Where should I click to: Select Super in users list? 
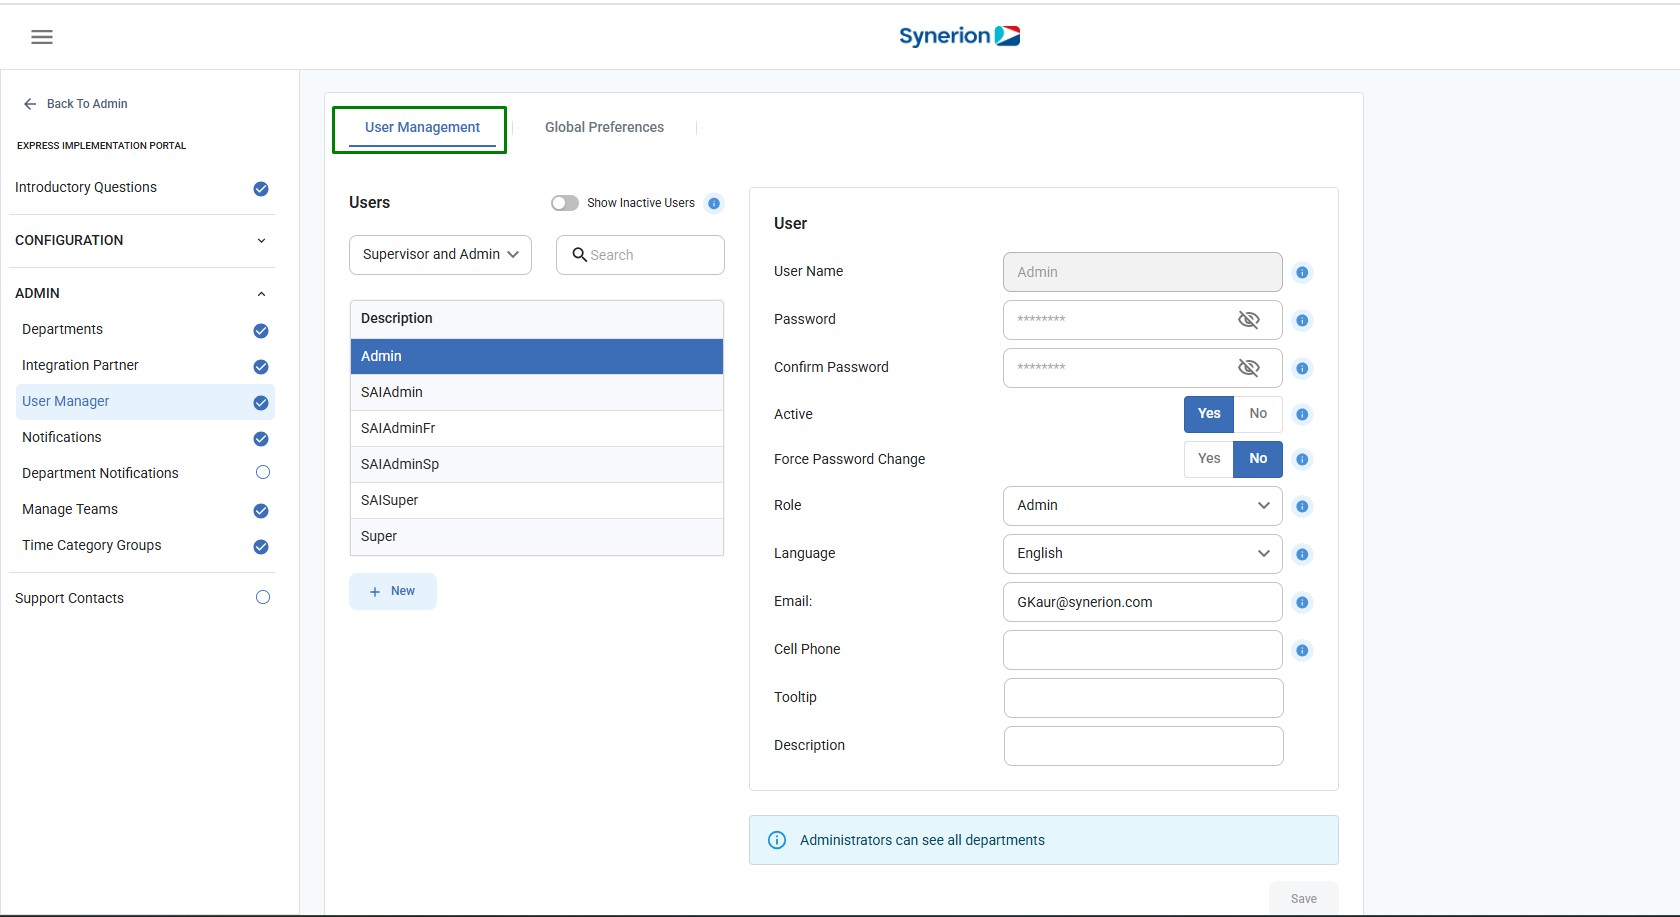click(x=537, y=537)
